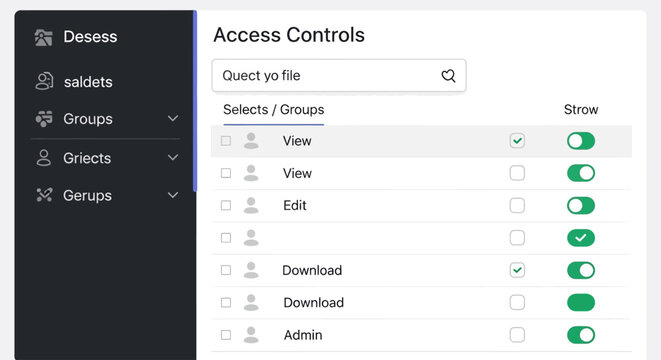Screen dimensions: 661x360
Task: Check the permission box in the unlabeled row
Action: (x=517, y=238)
